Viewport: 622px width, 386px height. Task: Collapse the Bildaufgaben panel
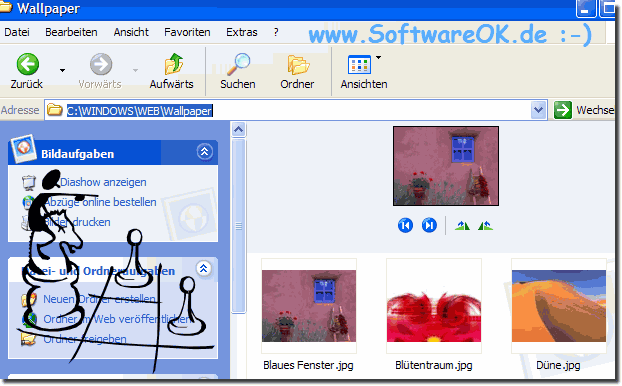(205, 152)
